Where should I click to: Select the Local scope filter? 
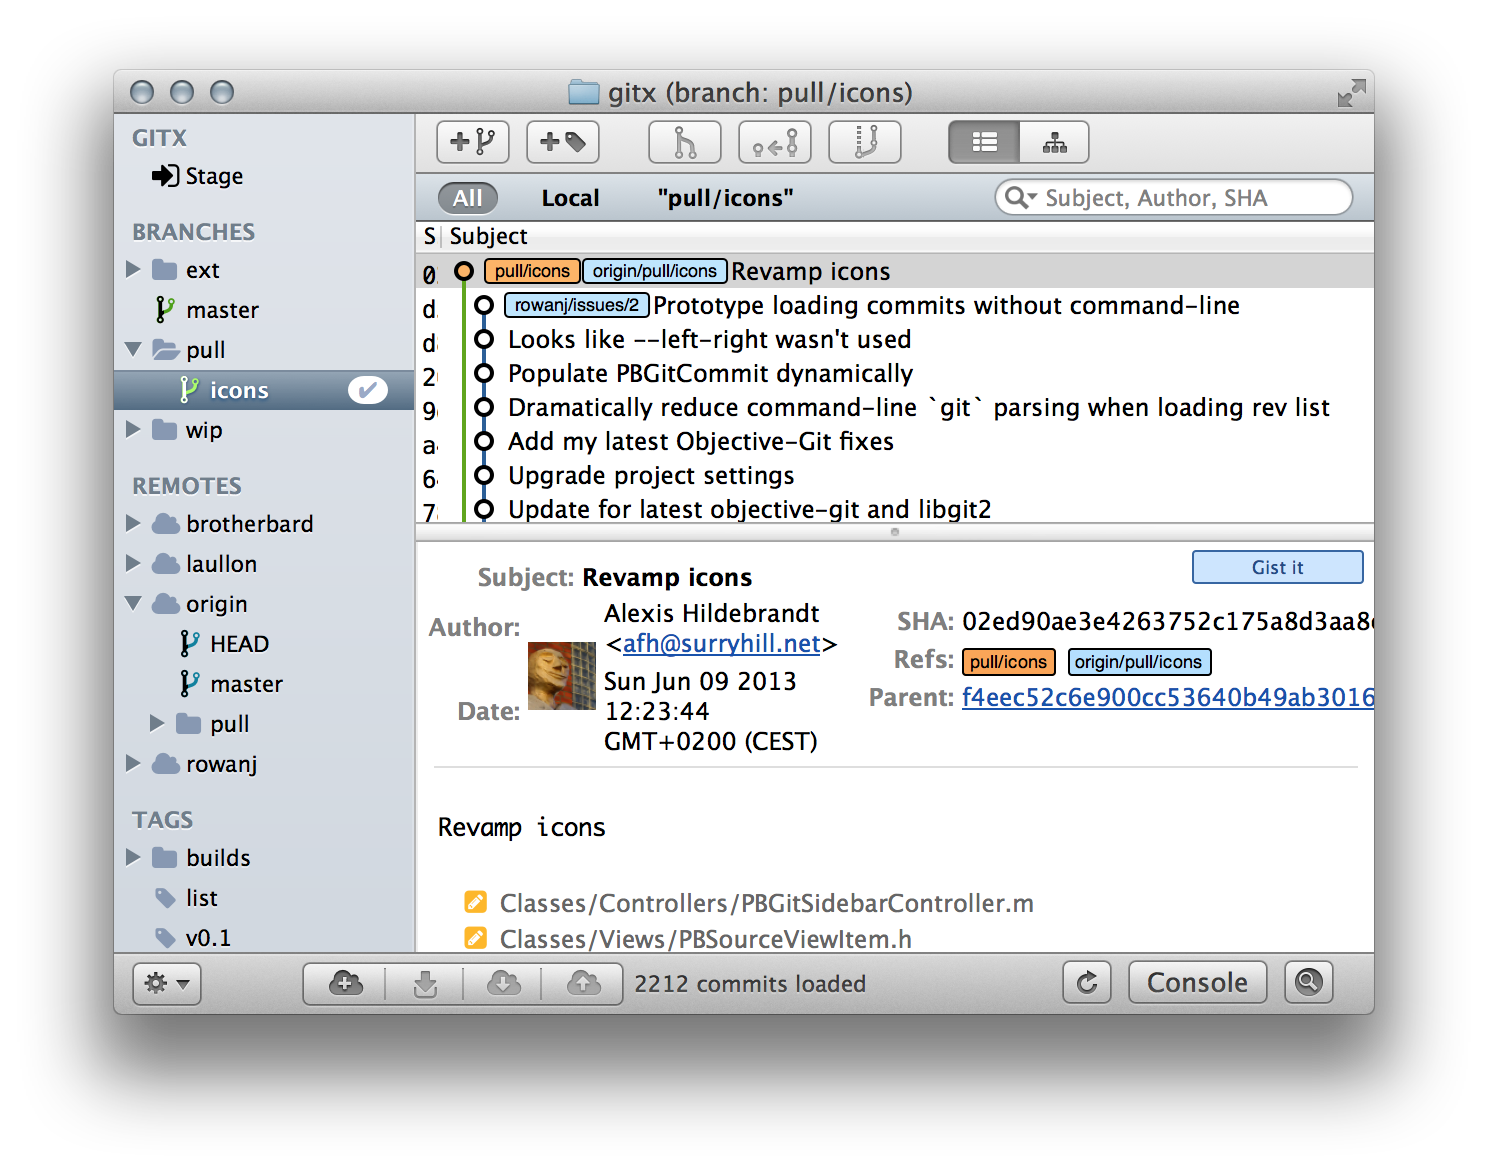pos(570,198)
